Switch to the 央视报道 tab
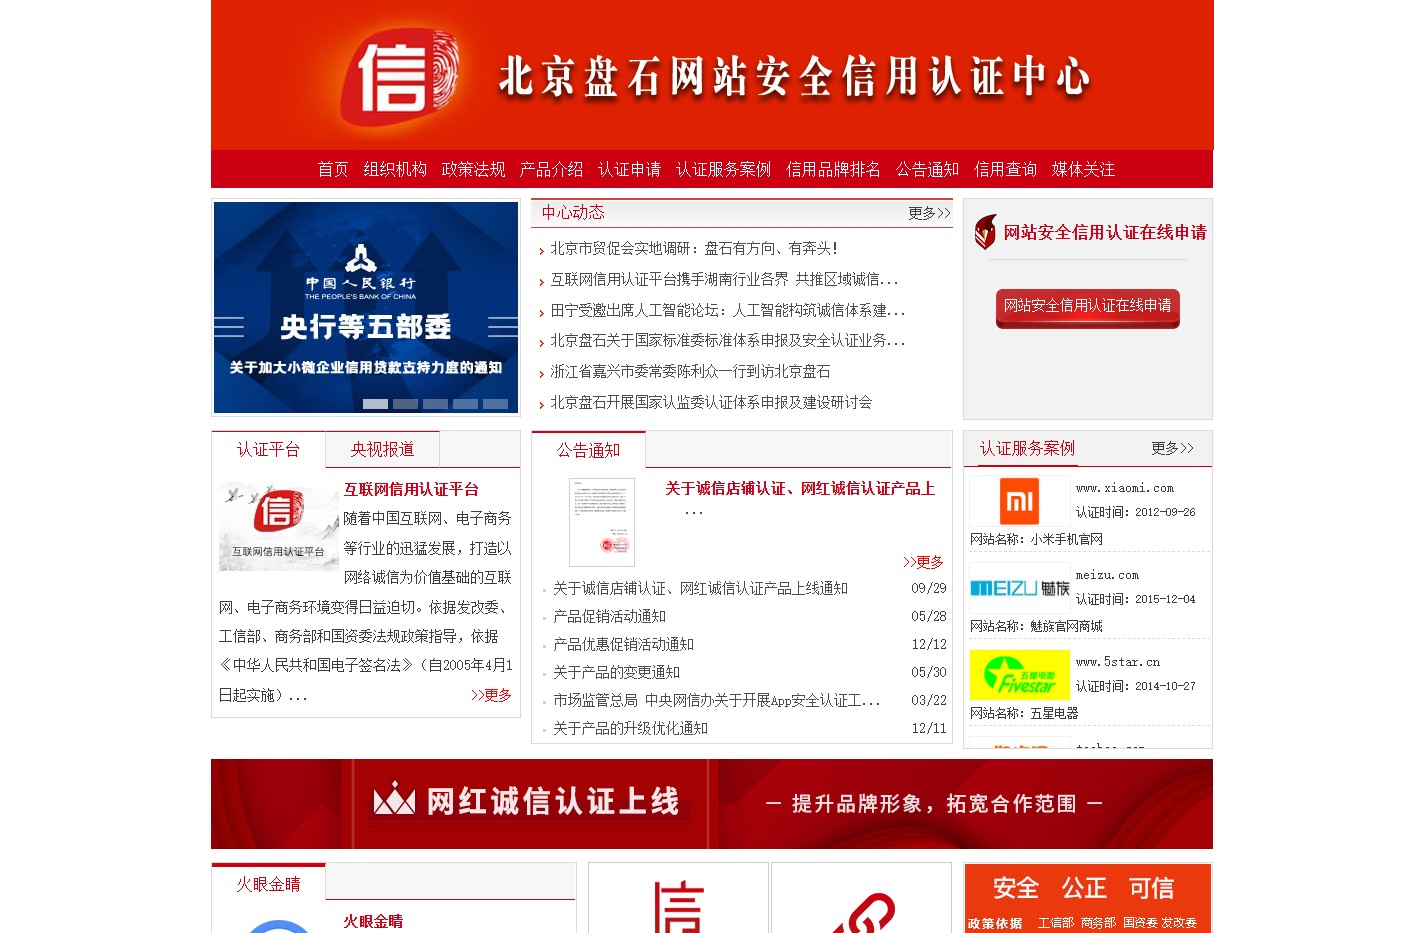This screenshot has width=1424, height=933. (382, 449)
